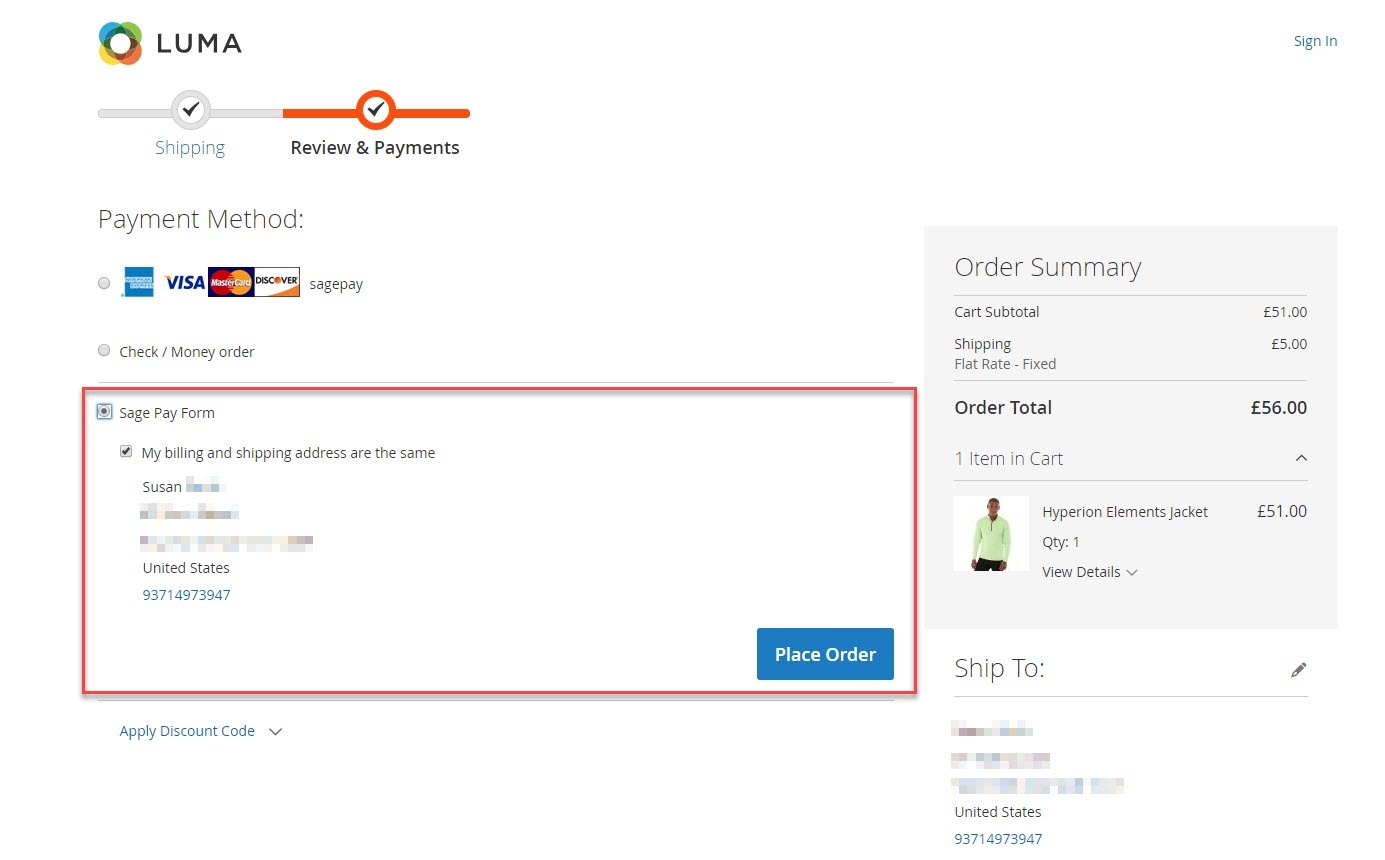Go back to the Shipping step
The height and width of the screenshot is (860, 1385).
point(190,148)
